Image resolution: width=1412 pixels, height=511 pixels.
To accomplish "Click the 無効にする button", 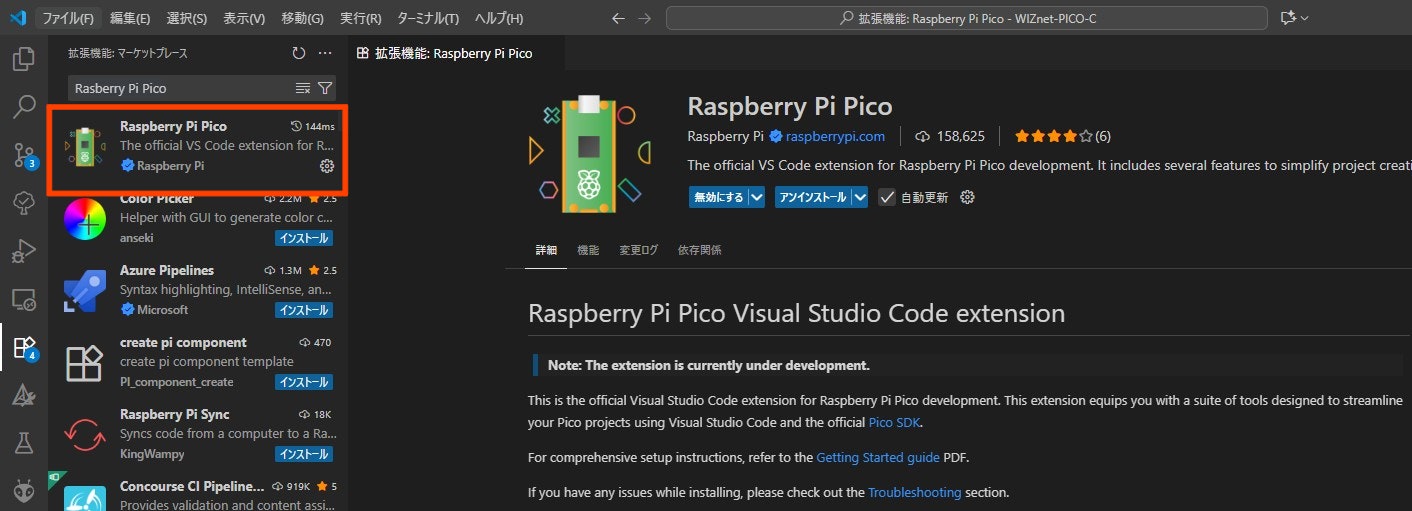I will tap(718, 197).
